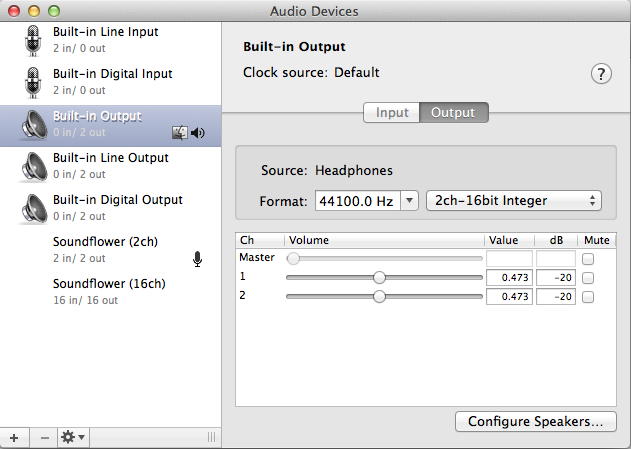Viewport: 631px width, 449px height.
Task: Click the Soundflower (2ch) default input microphone icon
Action: 198,260
